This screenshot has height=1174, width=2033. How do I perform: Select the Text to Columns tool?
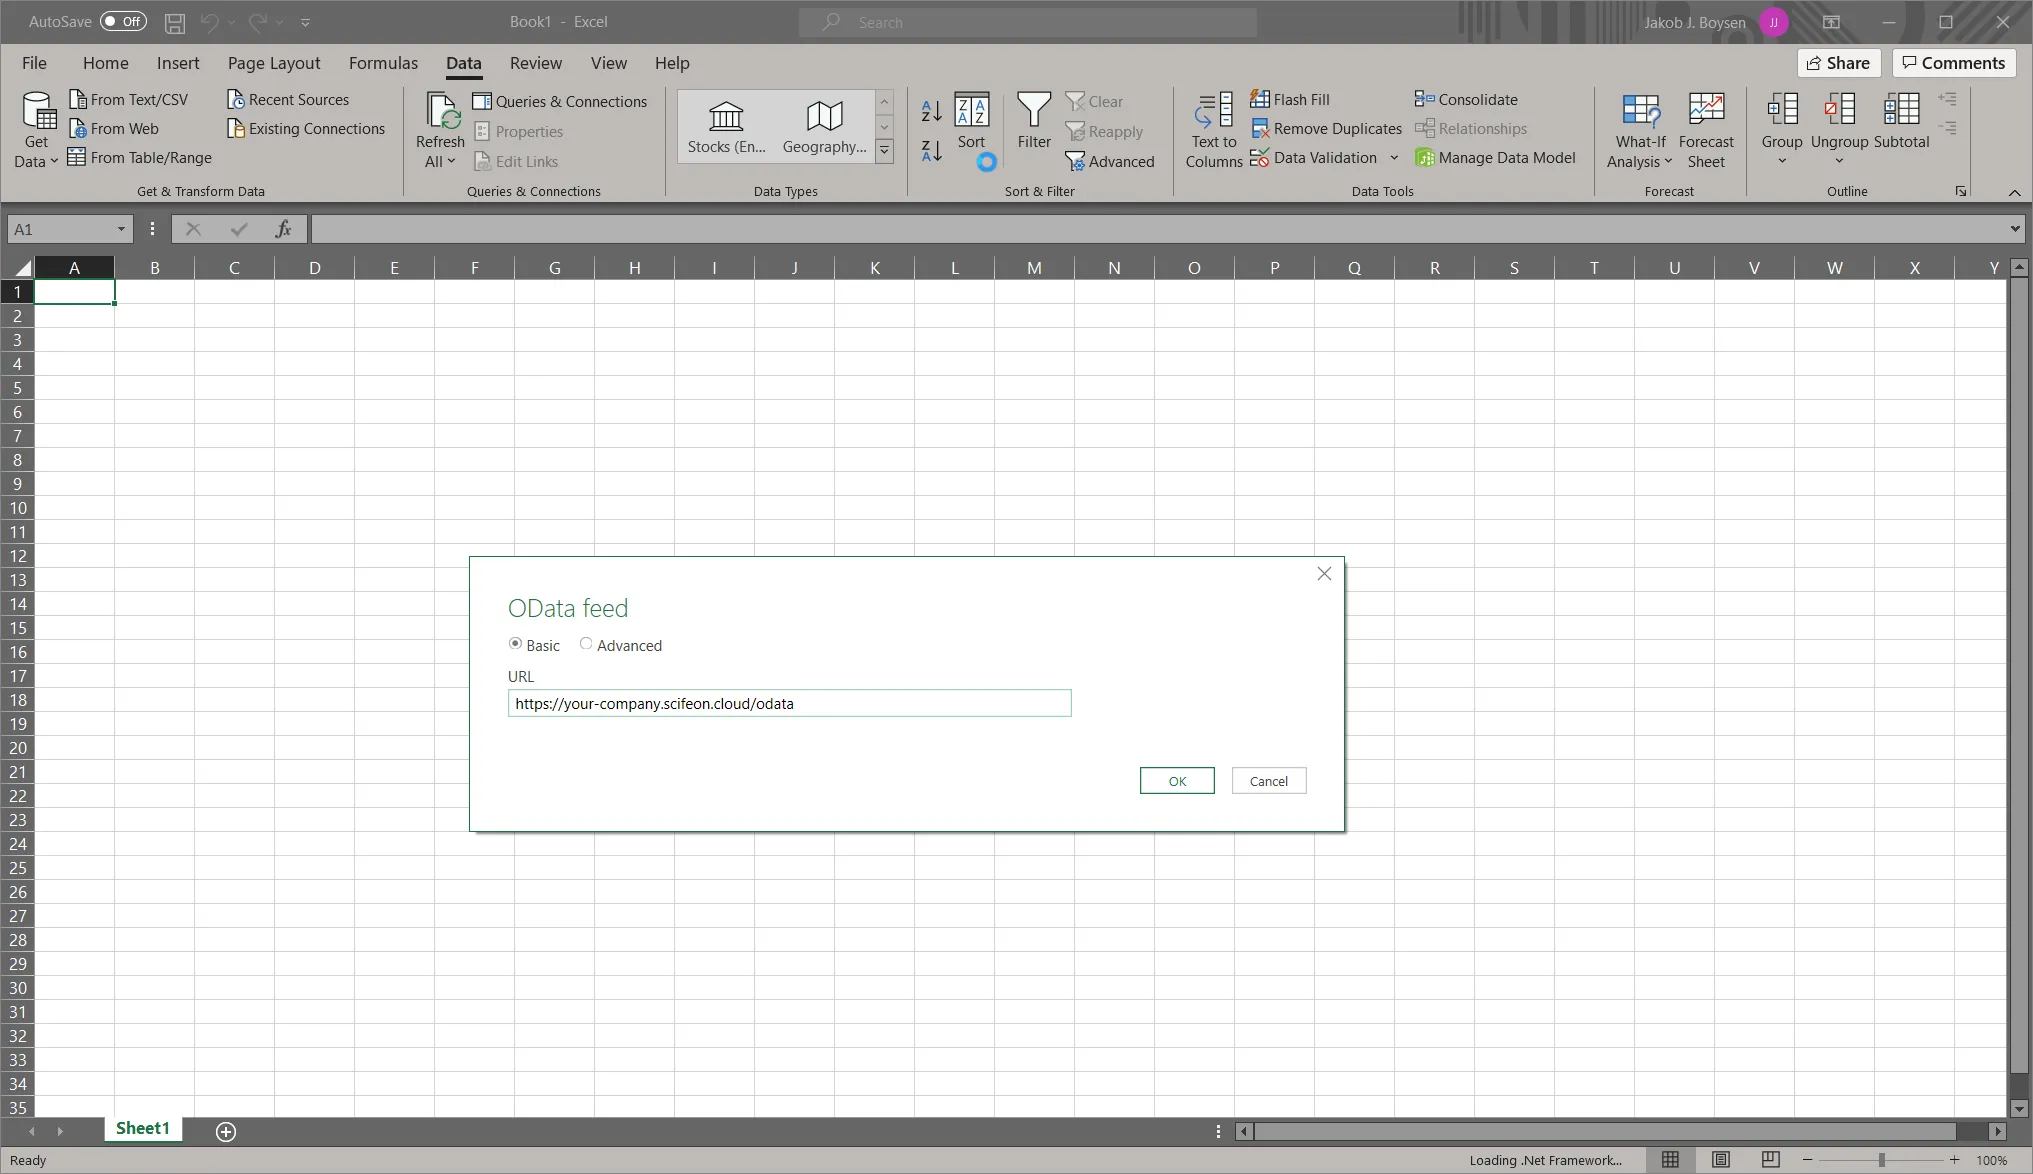click(1213, 128)
